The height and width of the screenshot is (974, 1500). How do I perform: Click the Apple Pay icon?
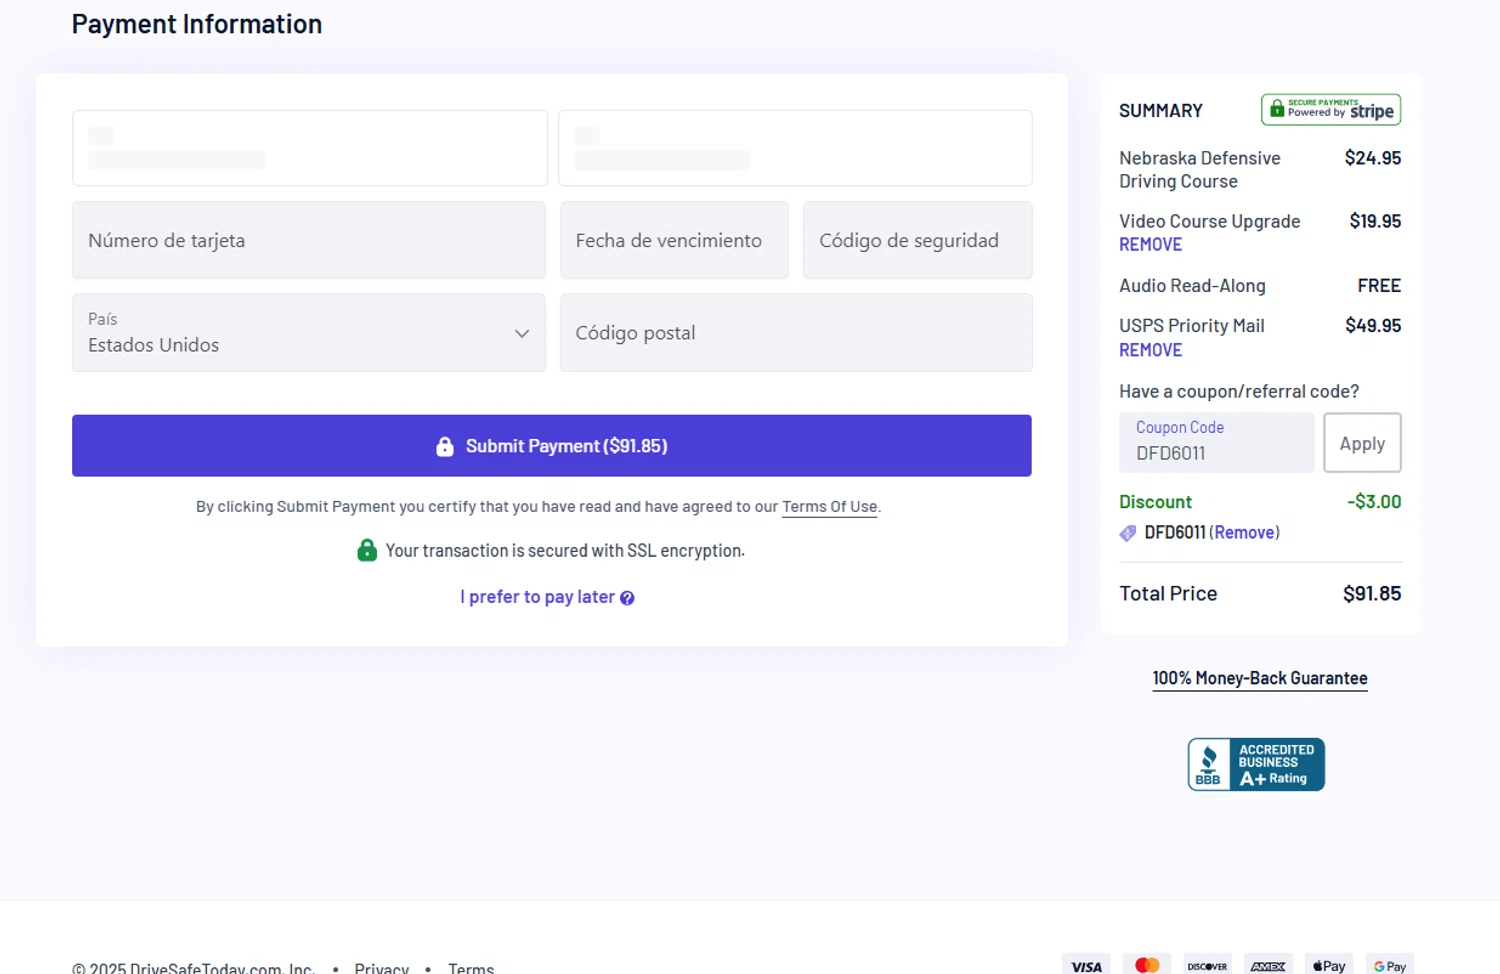tap(1329, 965)
